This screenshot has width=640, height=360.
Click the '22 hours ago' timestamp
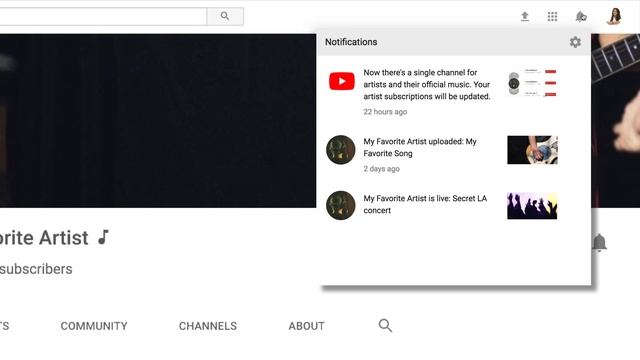point(385,112)
